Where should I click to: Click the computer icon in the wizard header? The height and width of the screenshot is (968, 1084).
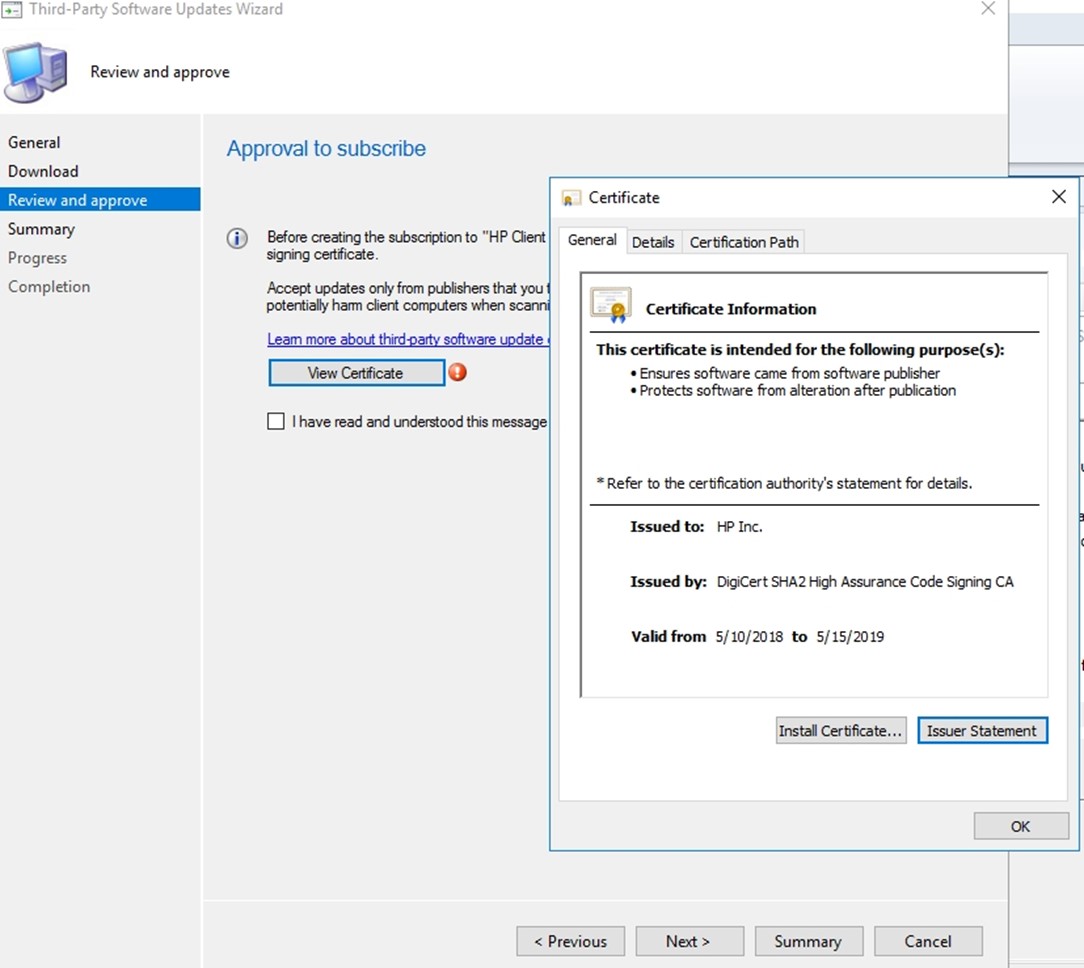click(35, 72)
